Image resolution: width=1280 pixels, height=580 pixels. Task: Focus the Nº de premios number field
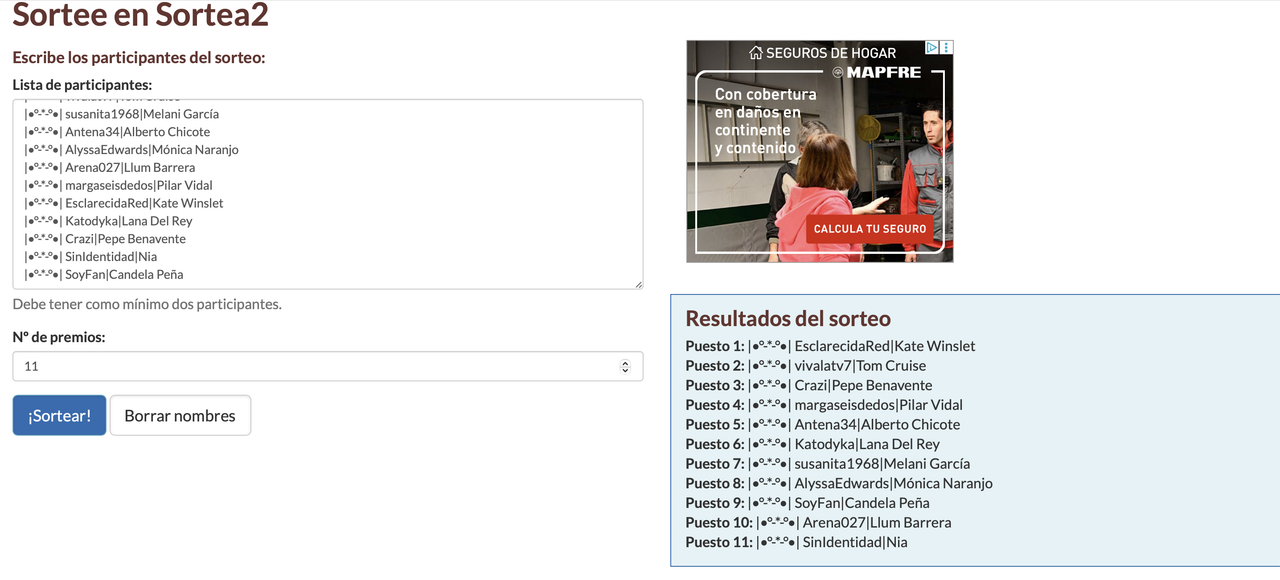click(x=327, y=366)
